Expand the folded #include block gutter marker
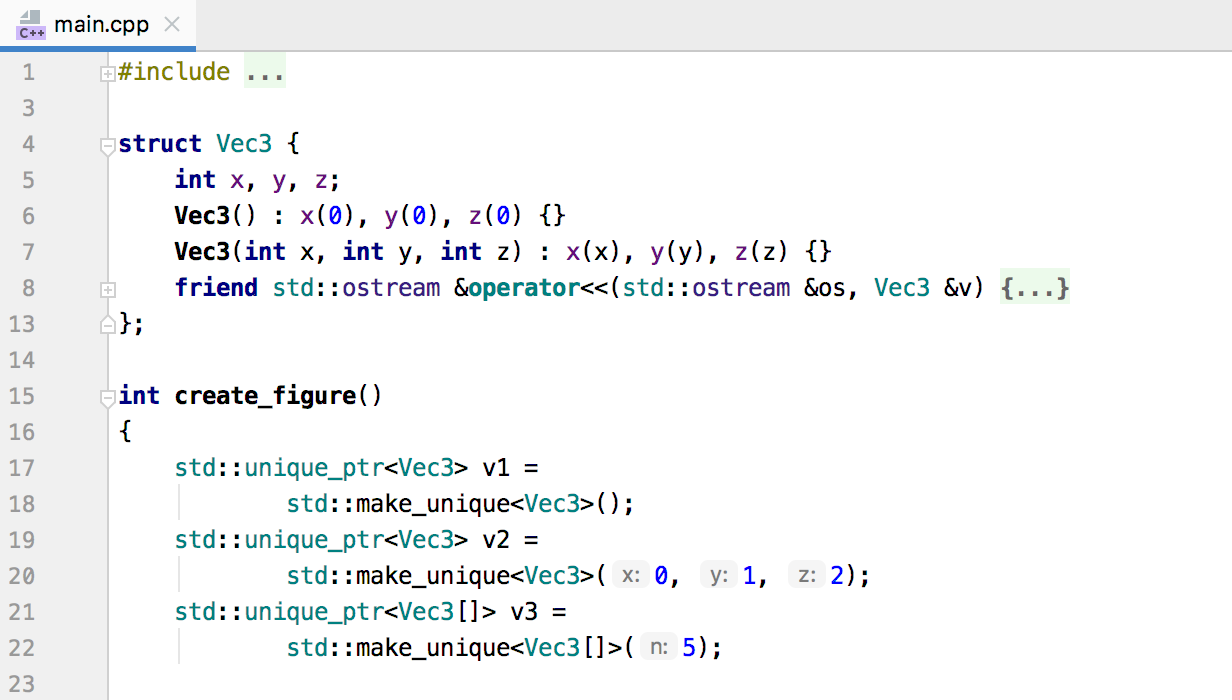The height and width of the screenshot is (700, 1232). (x=107, y=73)
